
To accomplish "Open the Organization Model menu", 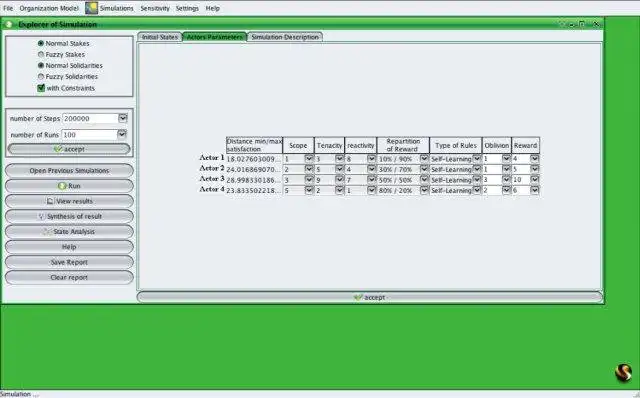I will point(49,8).
